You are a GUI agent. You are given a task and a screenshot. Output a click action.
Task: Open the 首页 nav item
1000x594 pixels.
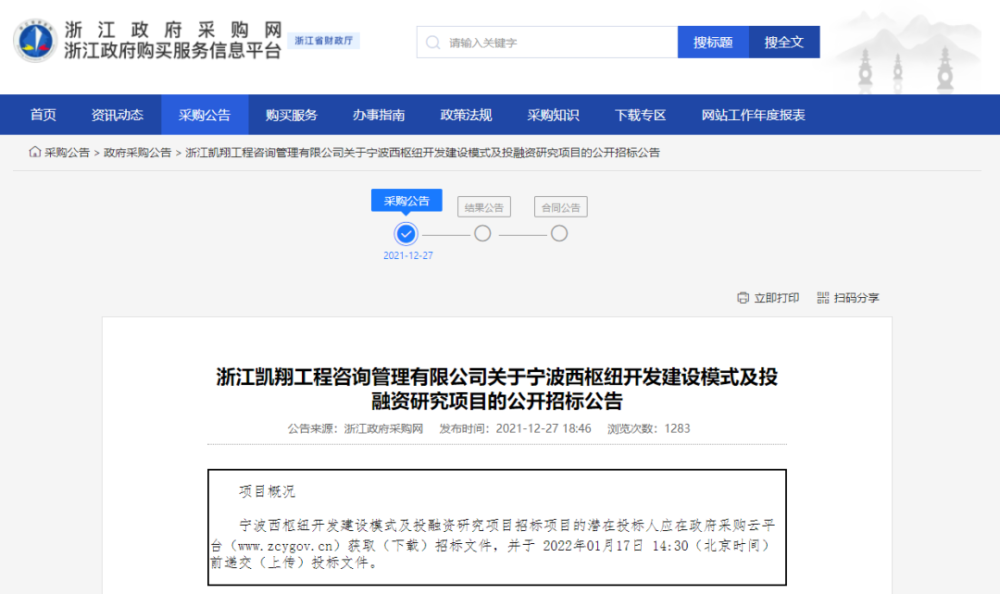[43, 115]
